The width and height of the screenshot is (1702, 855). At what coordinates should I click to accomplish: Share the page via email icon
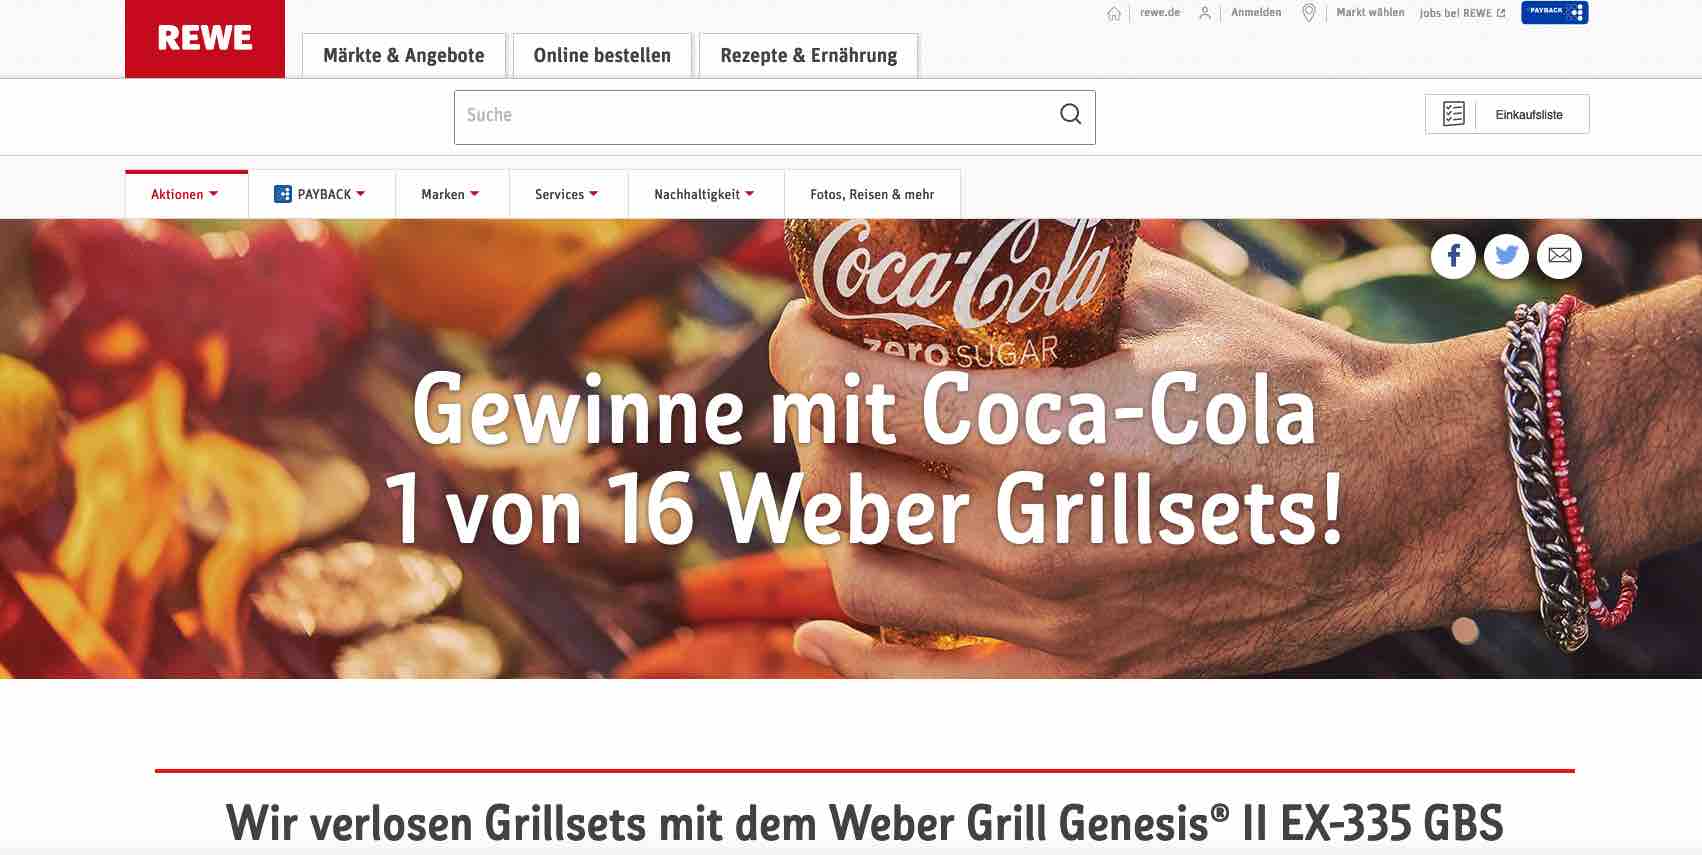[1559, 256]
